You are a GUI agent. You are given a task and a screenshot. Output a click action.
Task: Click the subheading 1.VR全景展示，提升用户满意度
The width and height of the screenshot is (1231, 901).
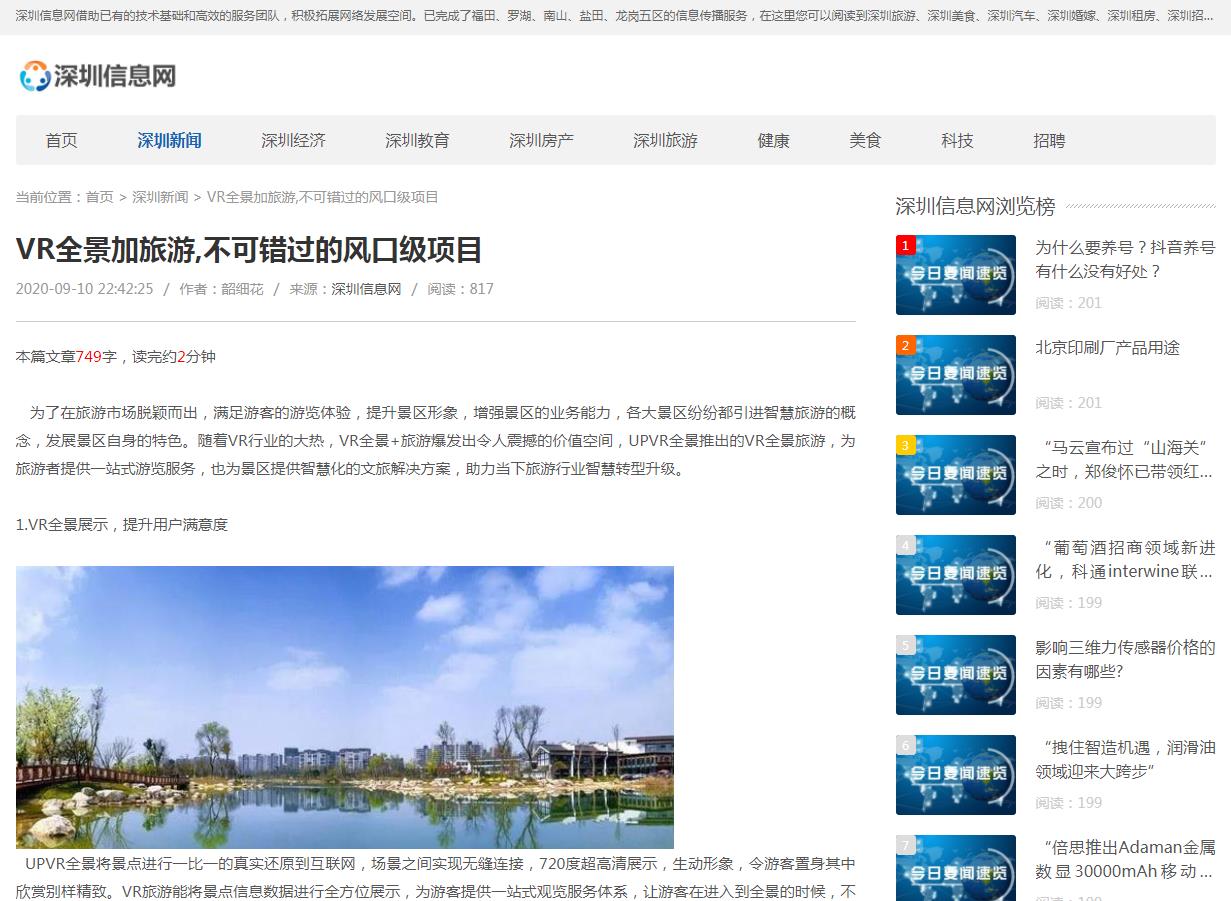click(122, 524)
